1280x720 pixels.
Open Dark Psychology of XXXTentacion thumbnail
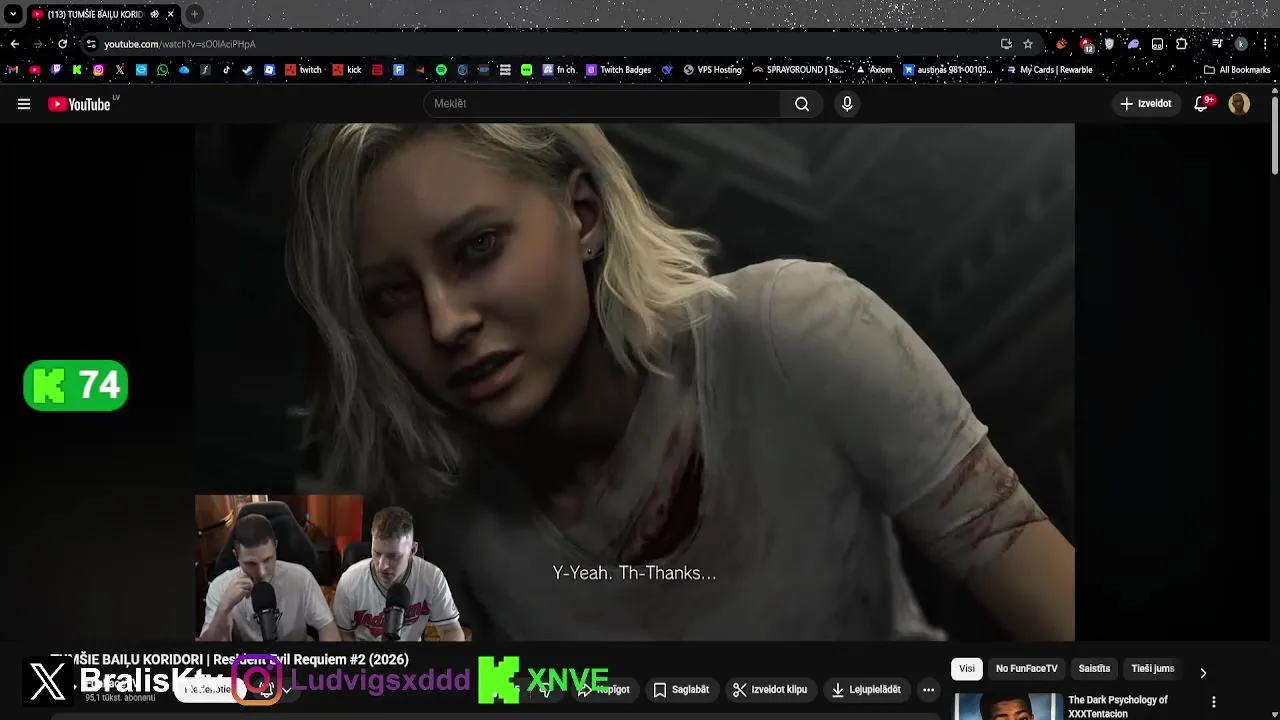[x=1007, y=706]
